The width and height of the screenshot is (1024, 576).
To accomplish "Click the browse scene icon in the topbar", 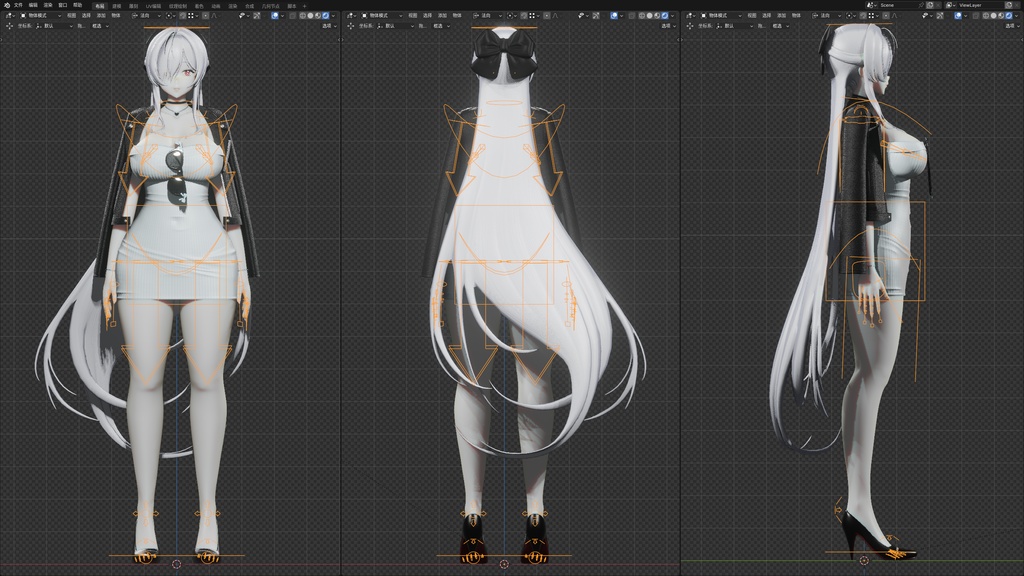I will 869,5.
